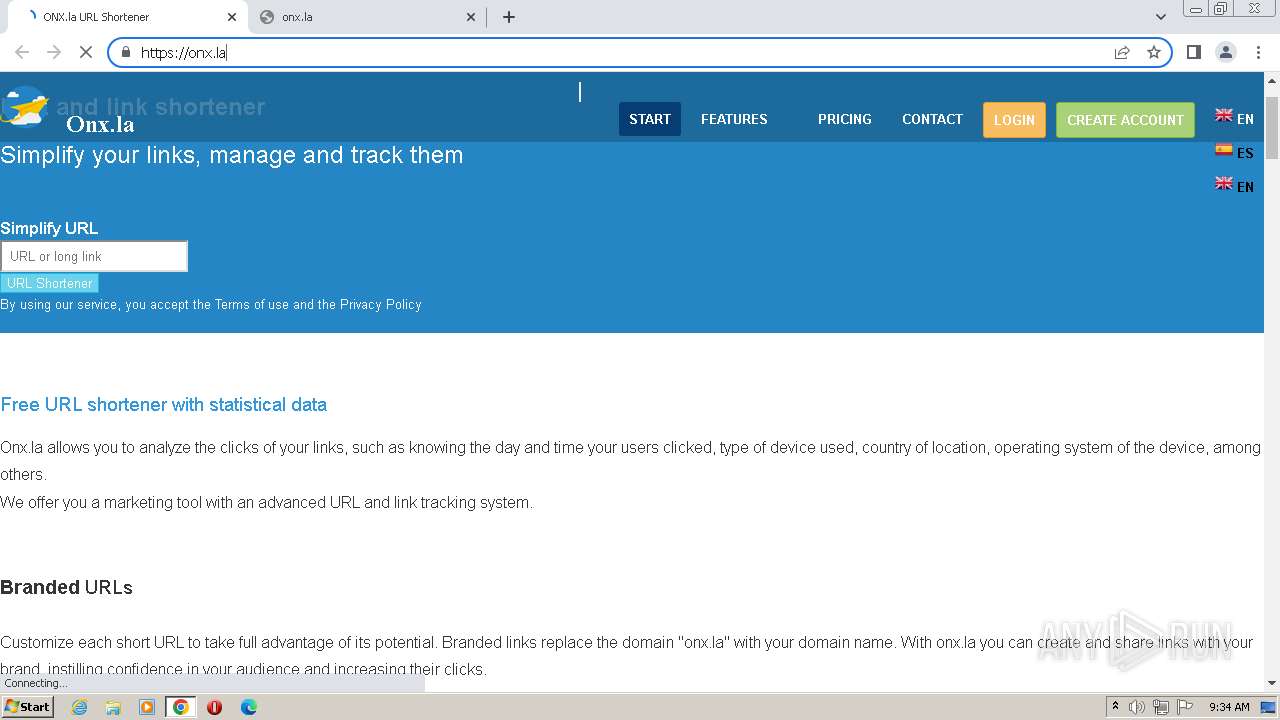Go back with the browser arrow
This screenshot has height=720, width=1280.
pyautogui.click(x=22, y=52)
